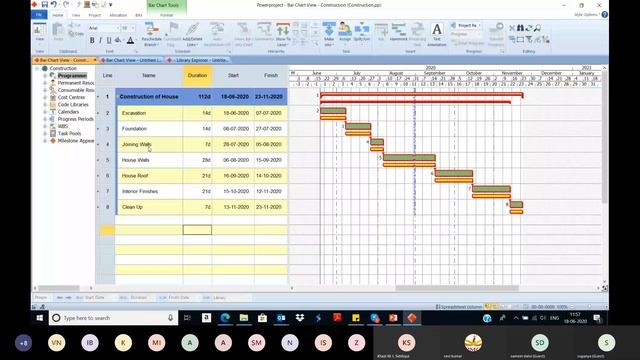Click the Windows Start button
This screenshot has height=360, width=640.
coord(40,318)
